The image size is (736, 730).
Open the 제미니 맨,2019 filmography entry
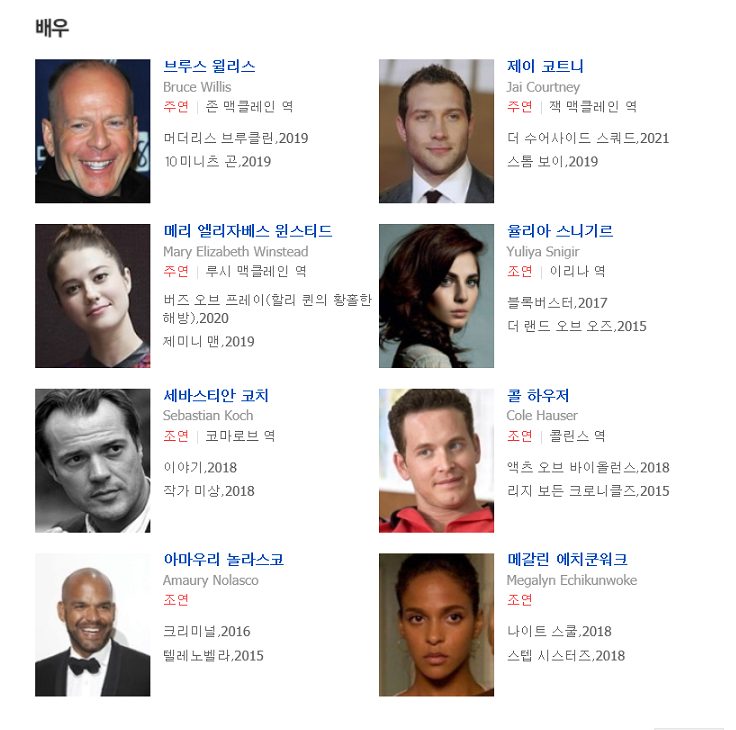tap(209, 342)
